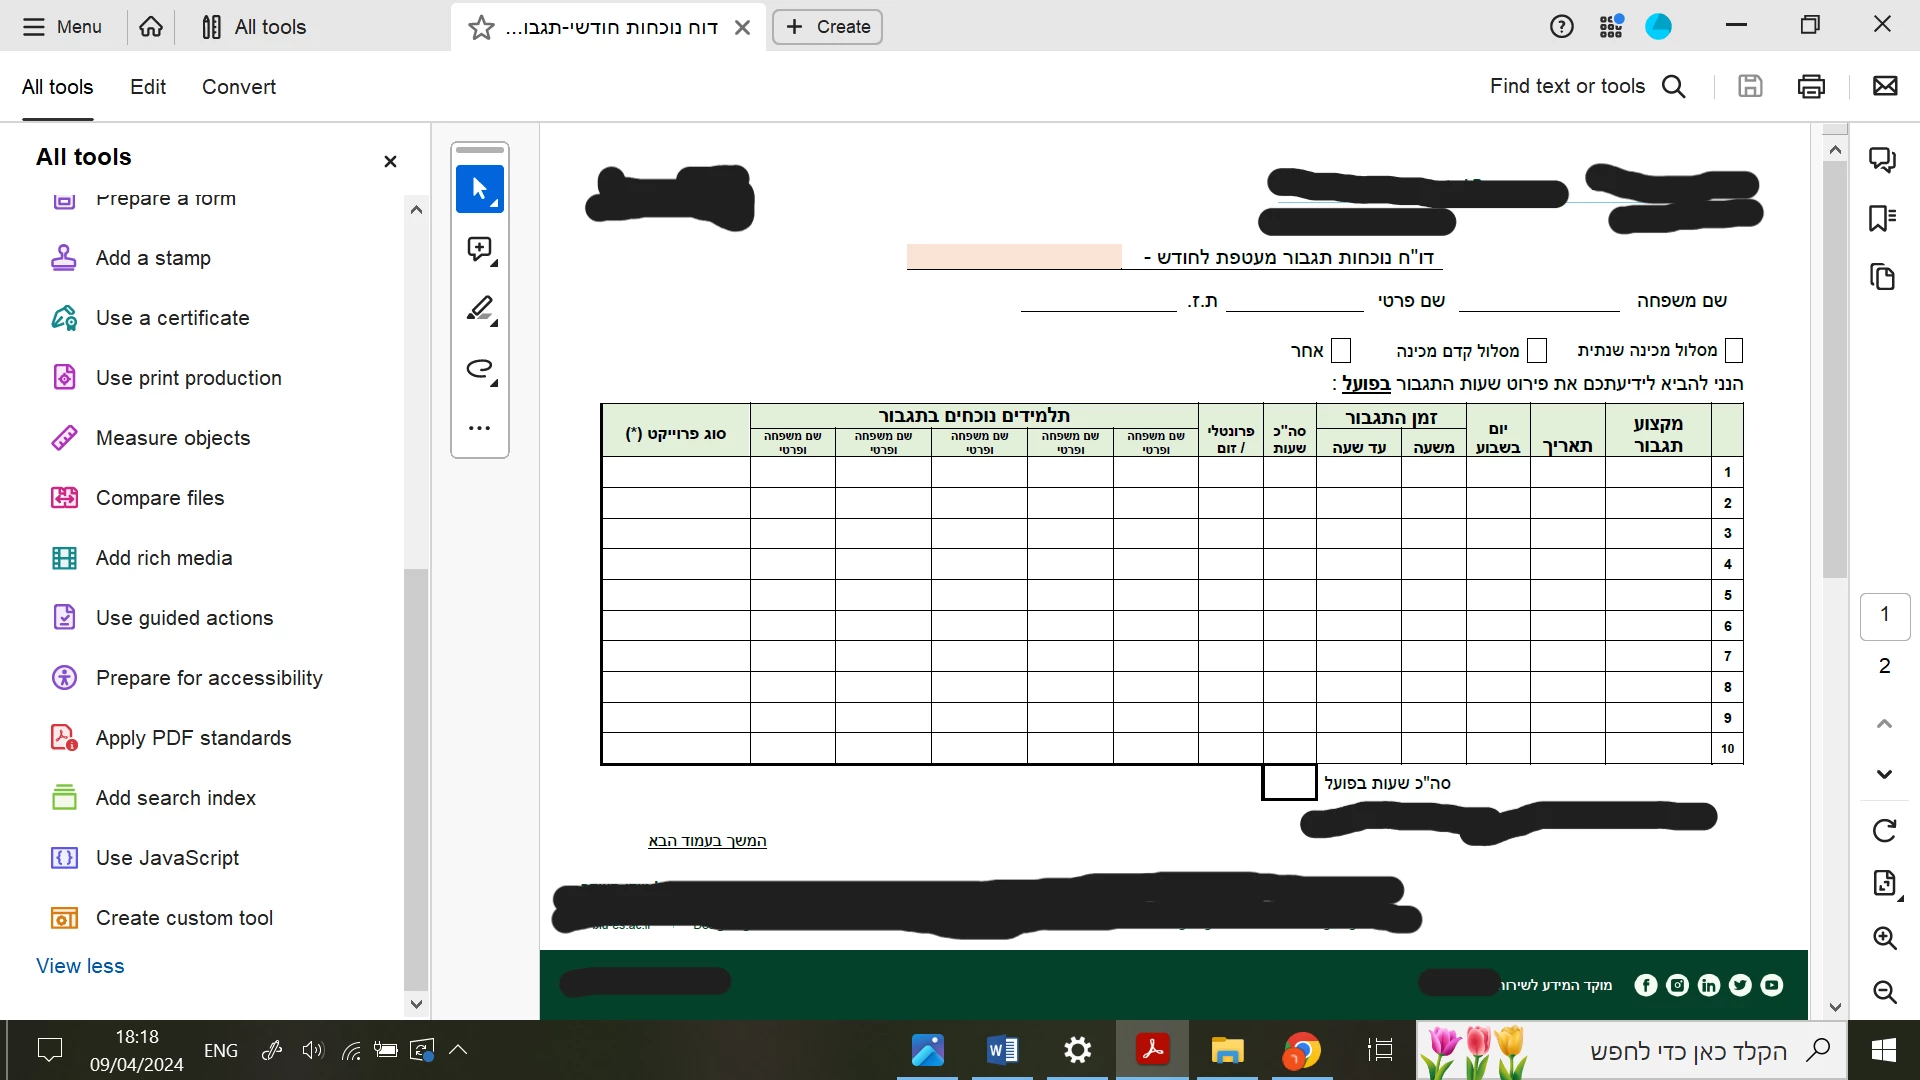
Task: Click the add comment tool icon
Action: (x=480, y=249)
